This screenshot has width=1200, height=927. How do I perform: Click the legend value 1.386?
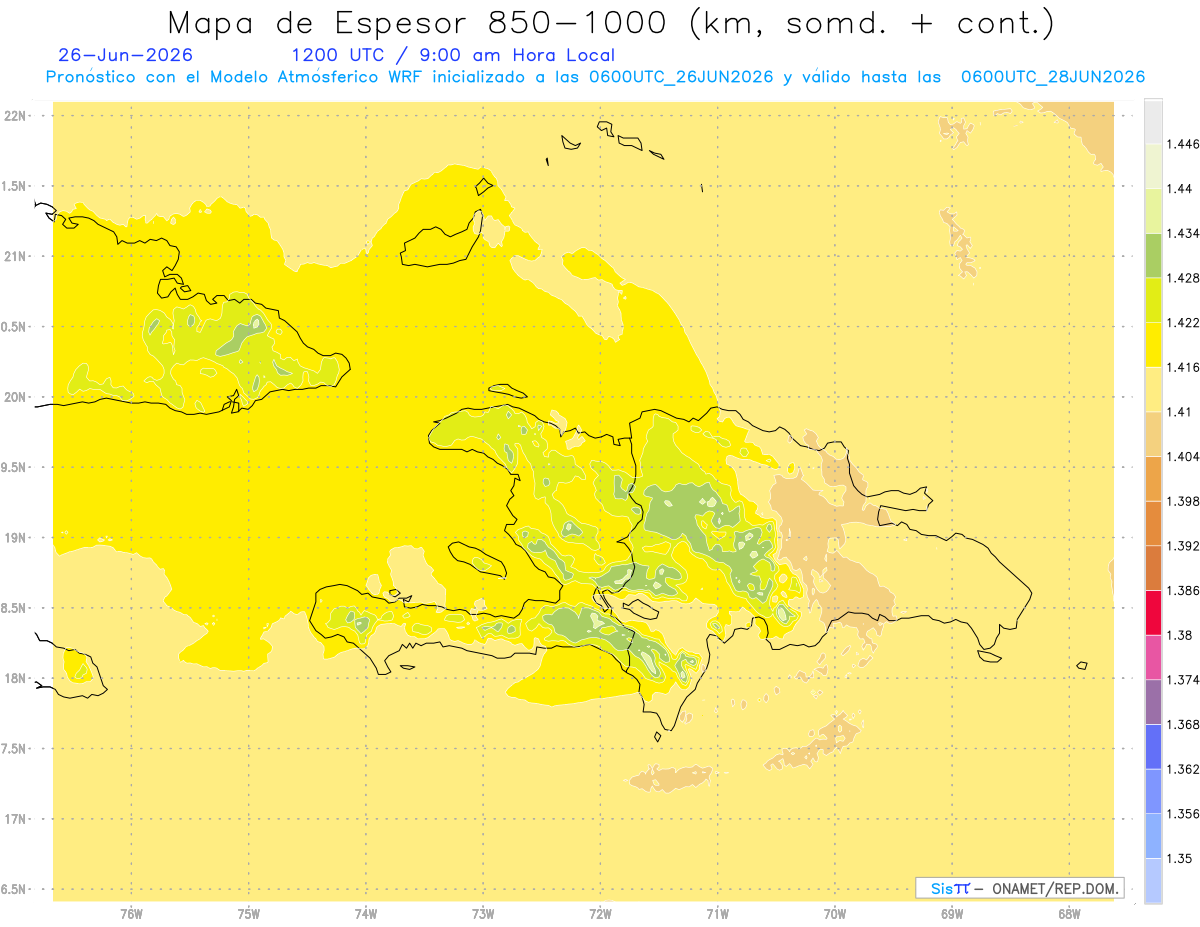[1183, 591]
